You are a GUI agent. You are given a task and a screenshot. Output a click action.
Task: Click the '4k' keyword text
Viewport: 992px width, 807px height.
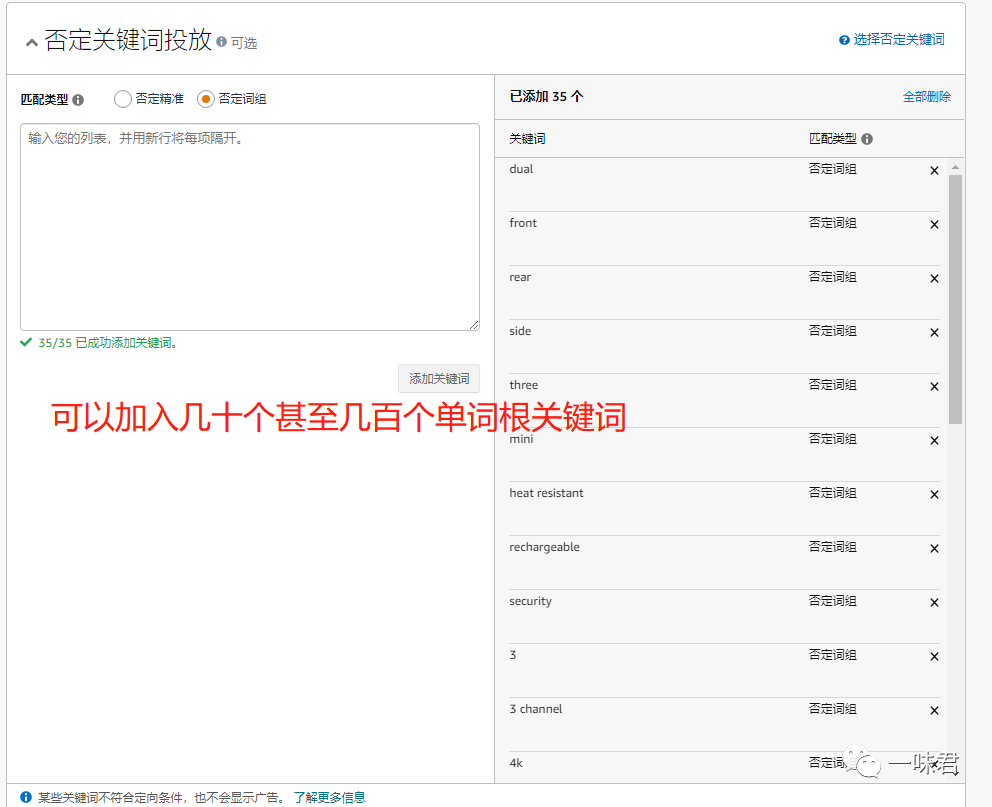[516, 763]
